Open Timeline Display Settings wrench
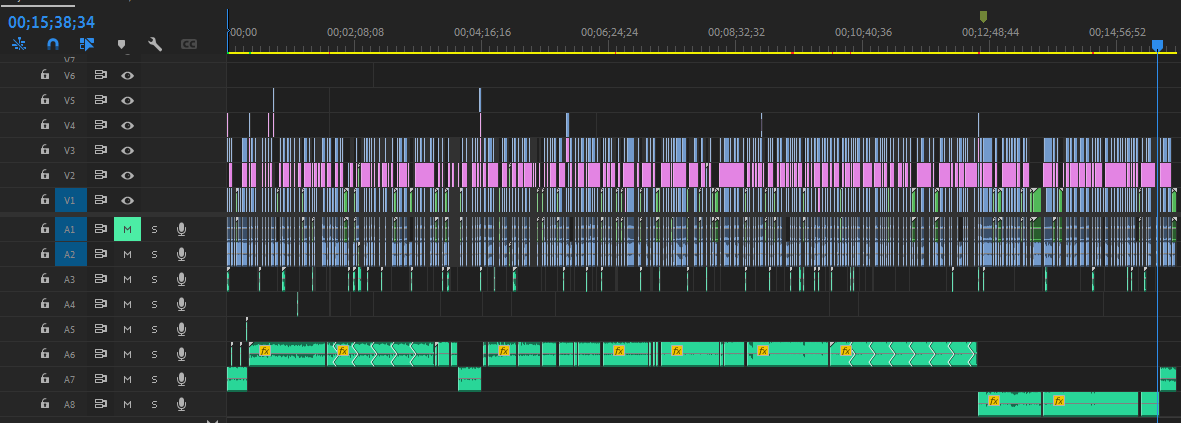1181x423 pixels. coord(155,44)
